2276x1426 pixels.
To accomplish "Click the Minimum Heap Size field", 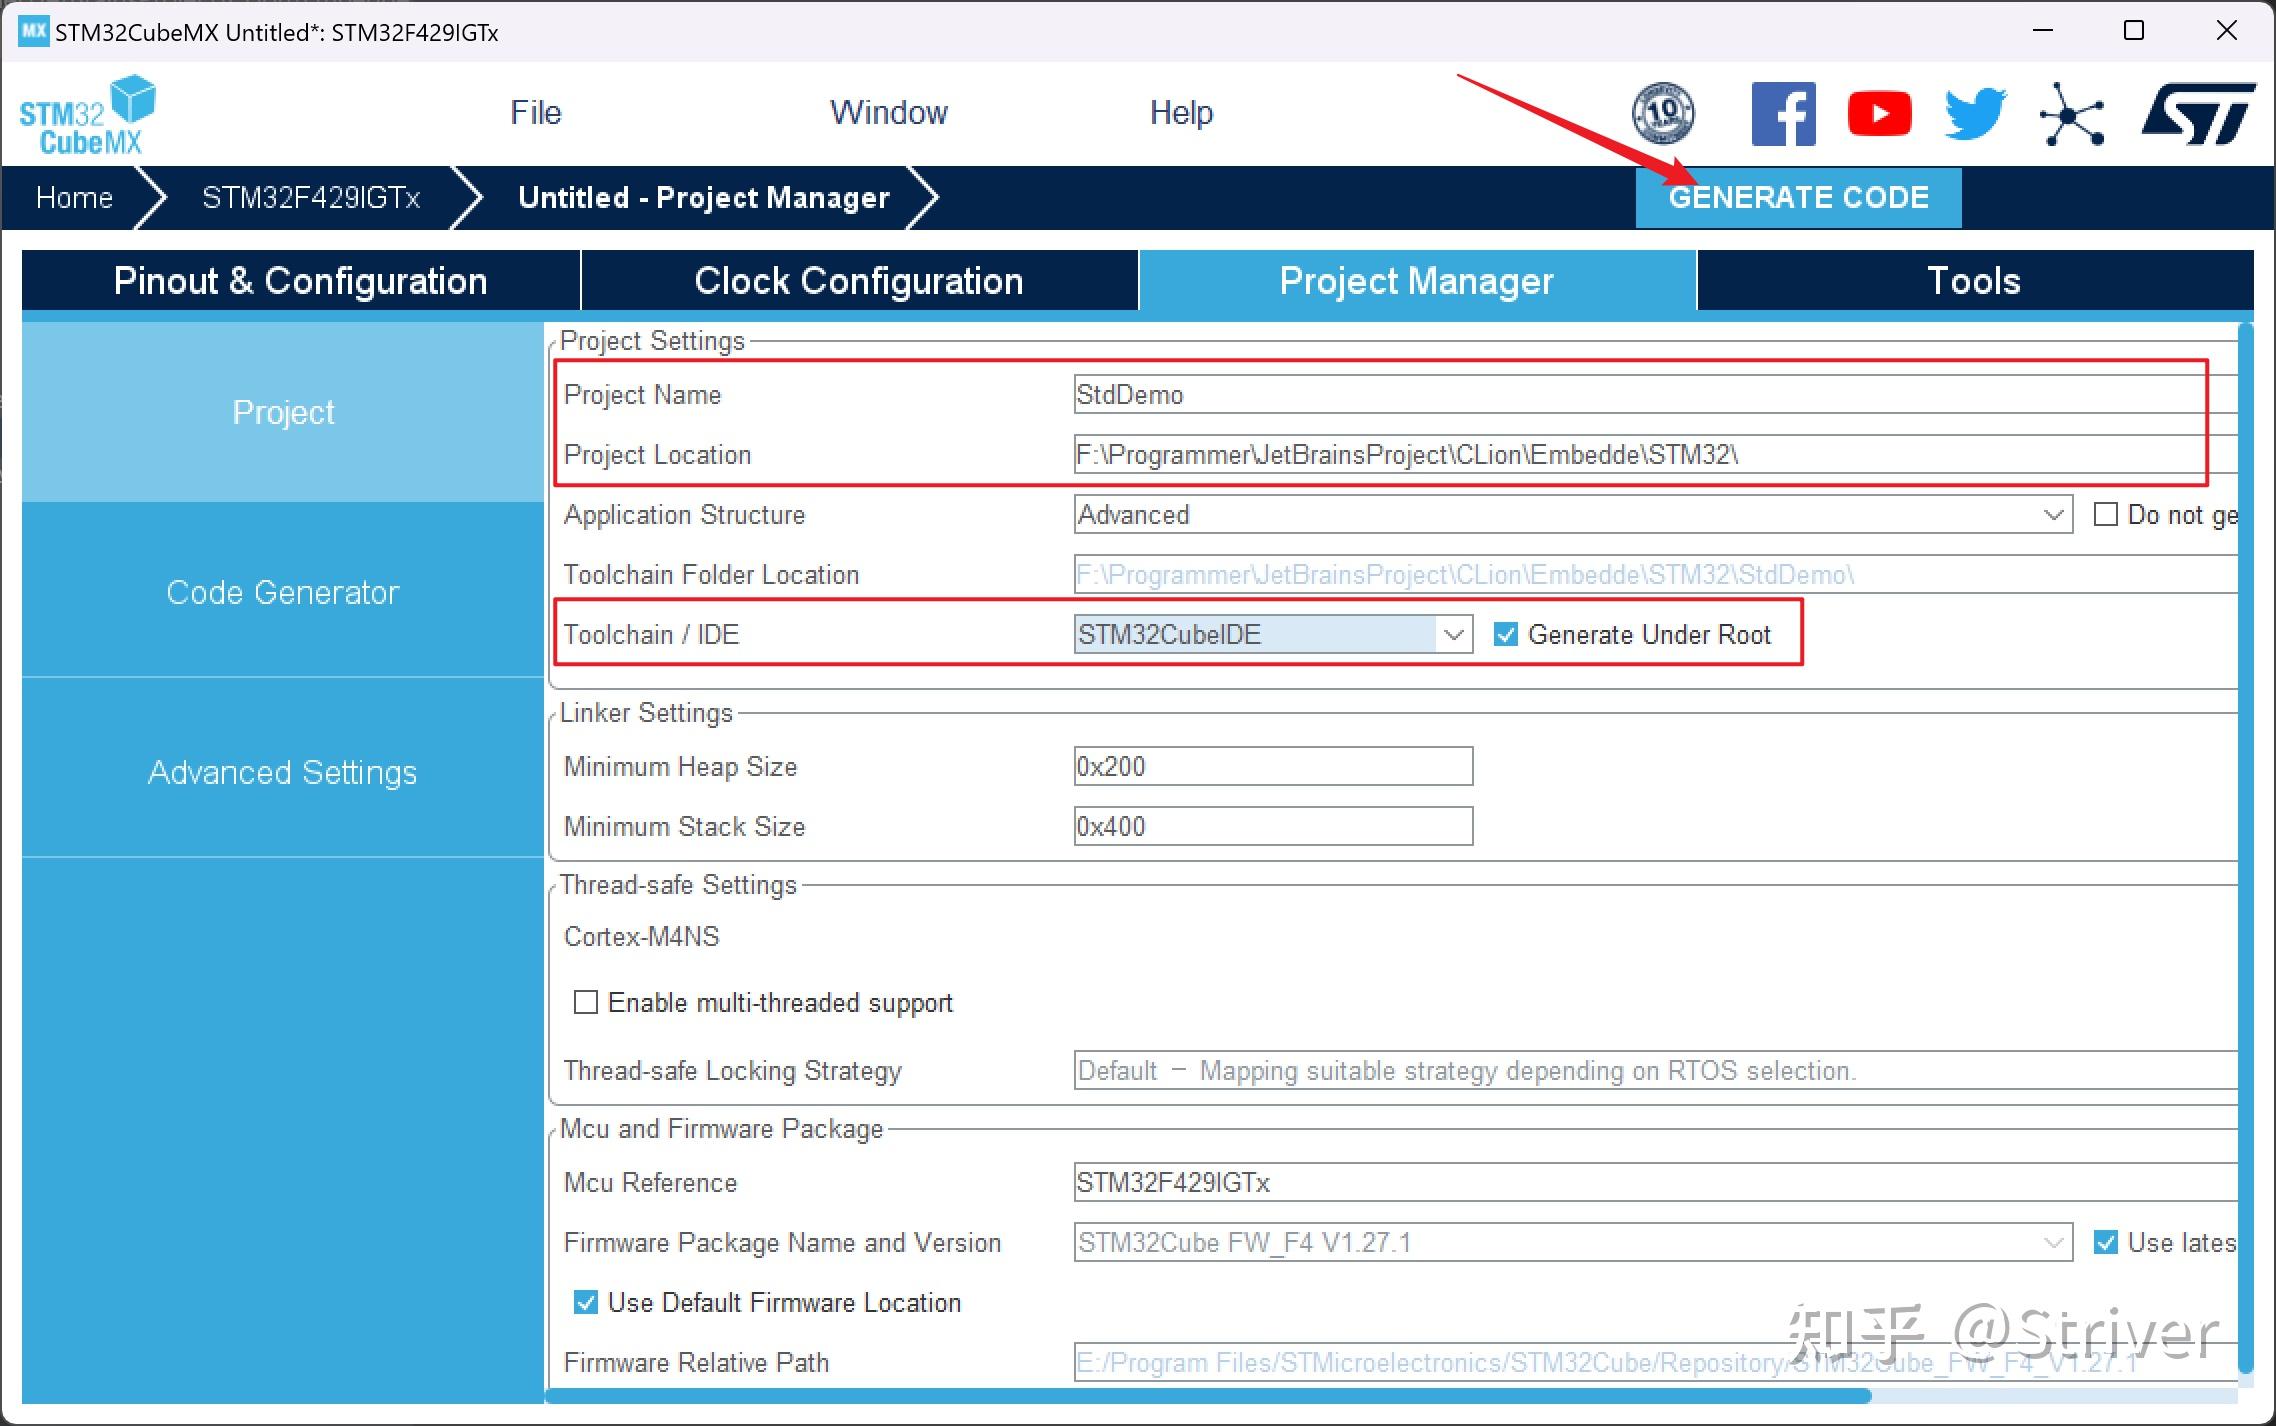I will tap(1273, 766).
